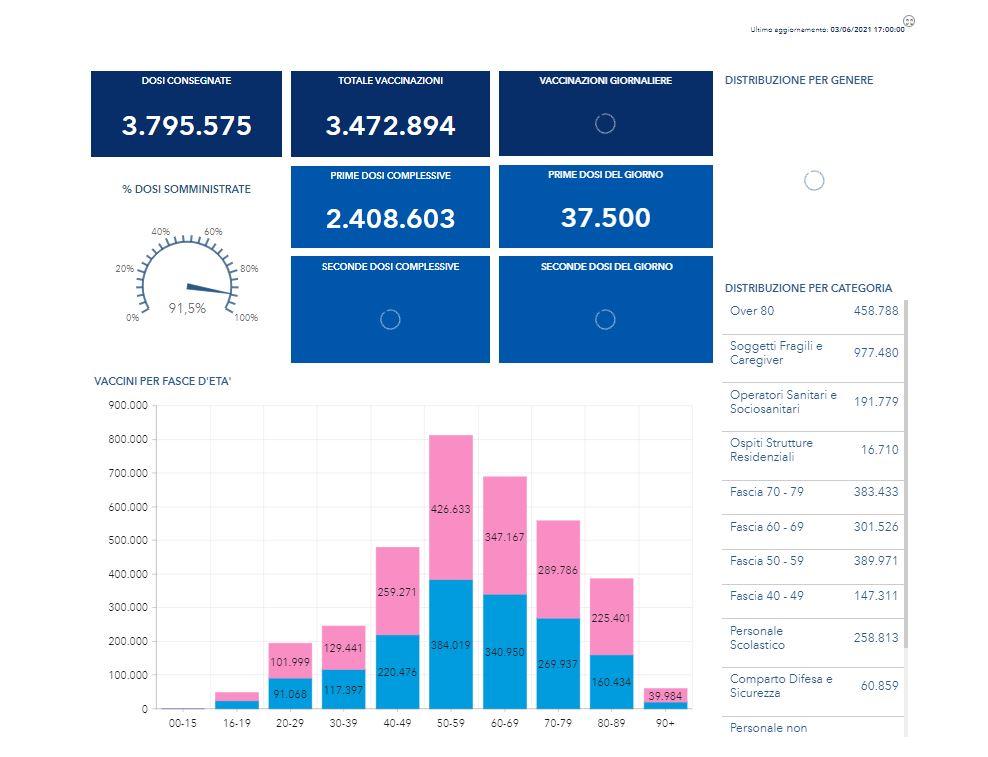
Task: Click the spinner in Seconde Dosi del Giorno
Action: 604,319
